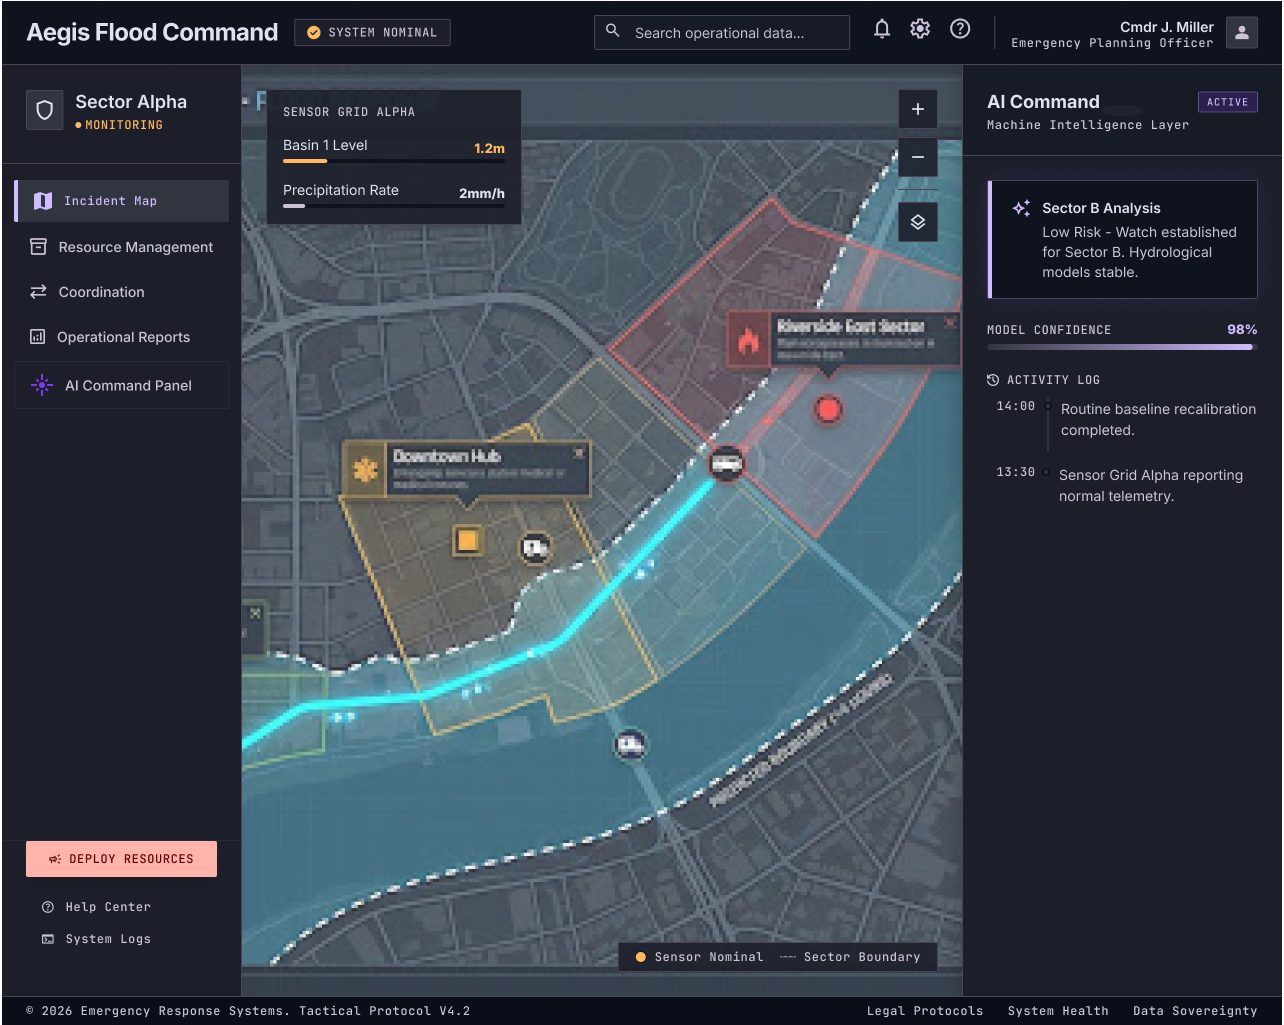Click the 98% model confidence value
This screenshot has height=1025, width=1284.
click(1242, 329)
